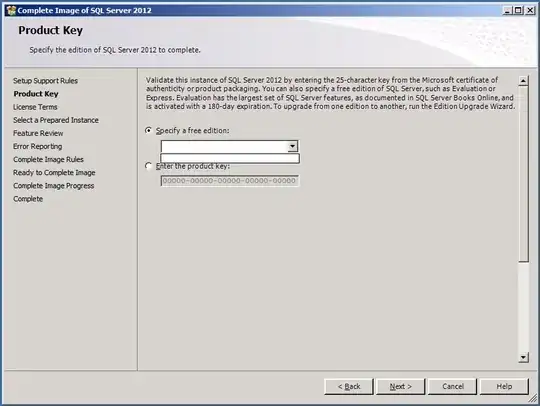Screen dimensions: 540x406
Task: Click the SQL Server setup title bar icon
Action: 11,11
